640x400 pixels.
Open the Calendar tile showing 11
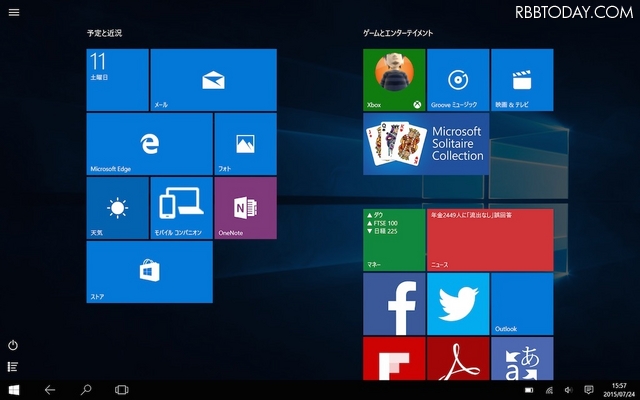click(x=118, y=80)
